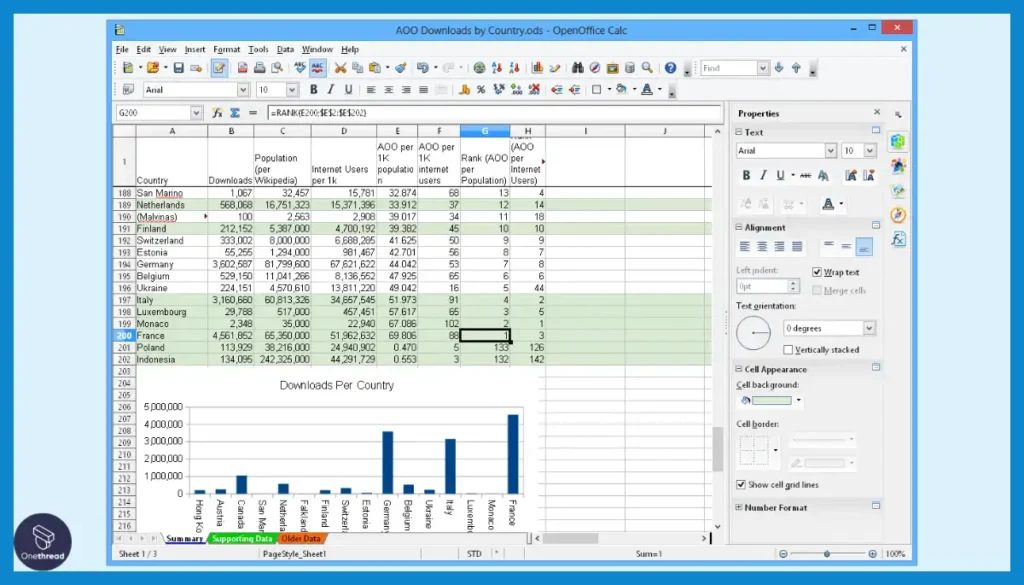Click Sort Descending icon
This screenshot has height=585, width=1024.
tap(514, 68)
